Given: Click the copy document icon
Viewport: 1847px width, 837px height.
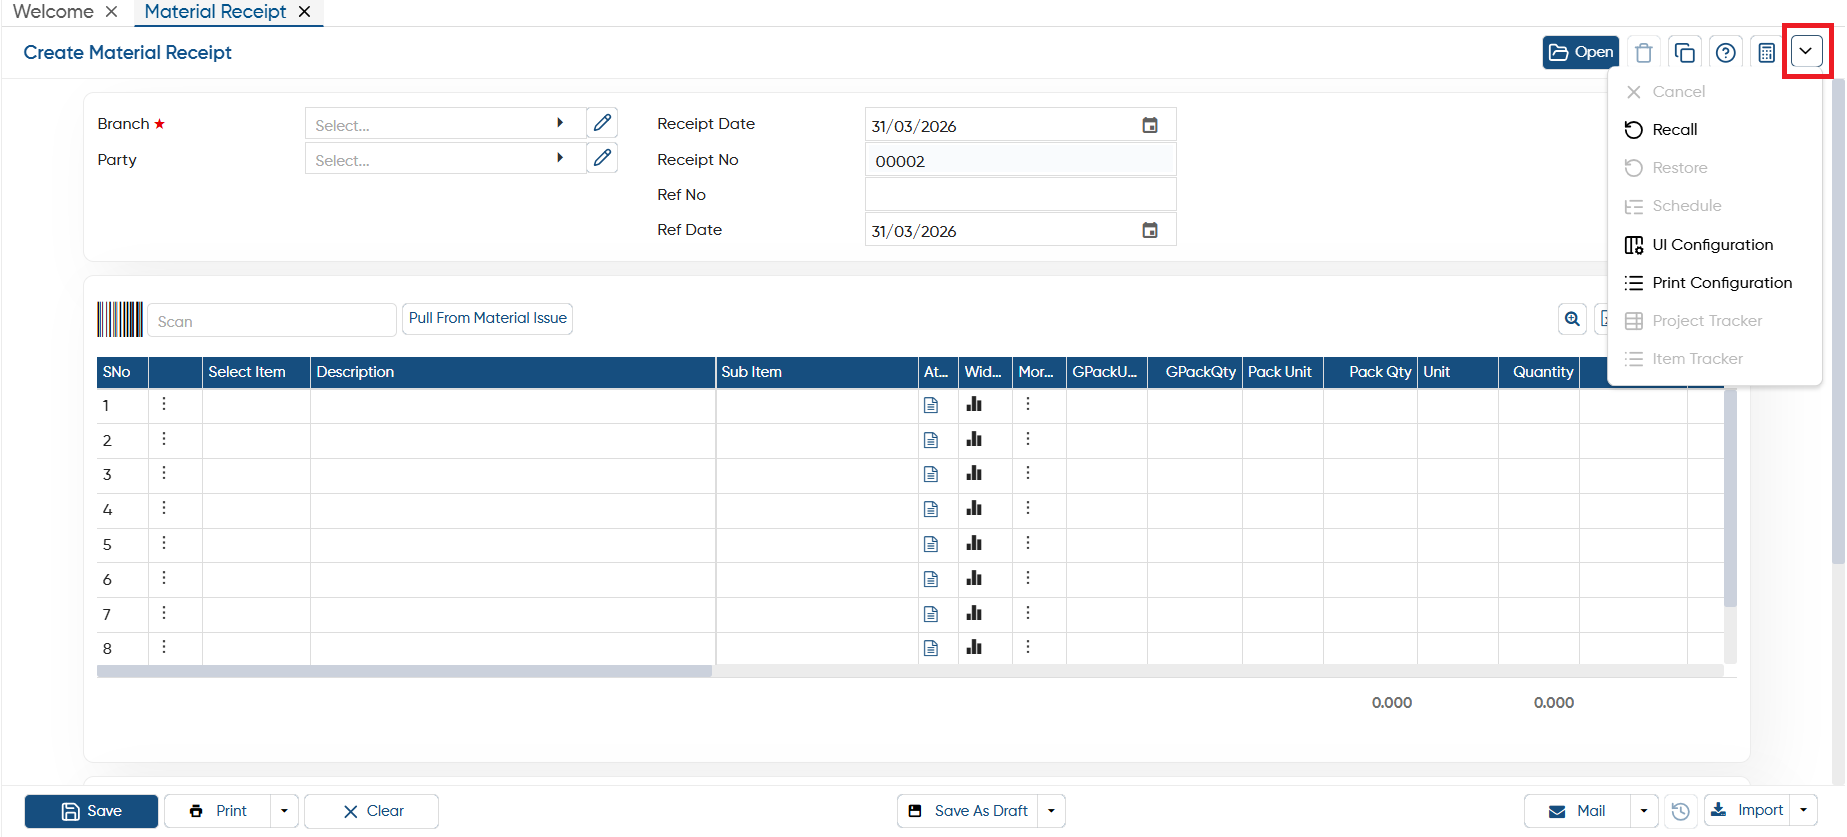Looking at the screenshot, I should (1684, 52).
